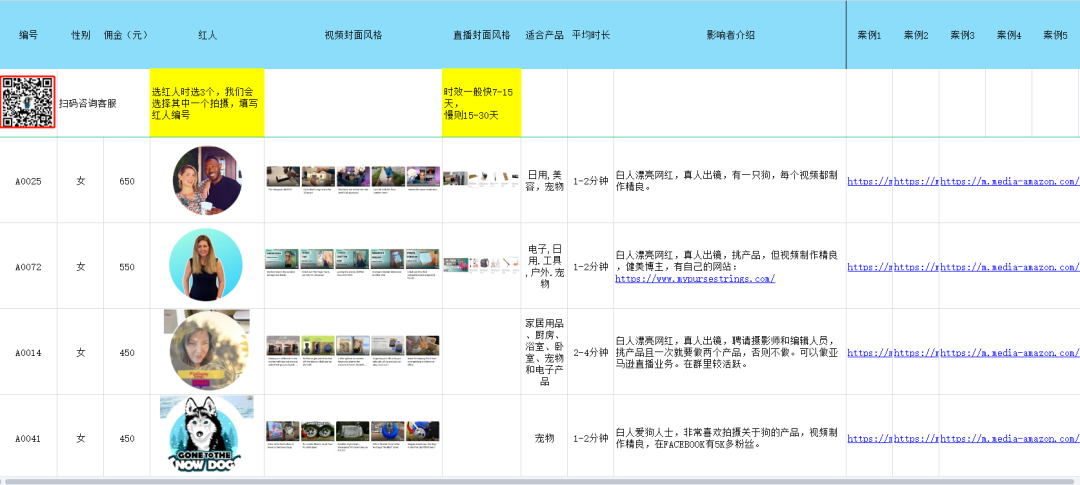
Task: Open the 案例3 amazon link for A0025
Action: click(x=1010, y=181)
